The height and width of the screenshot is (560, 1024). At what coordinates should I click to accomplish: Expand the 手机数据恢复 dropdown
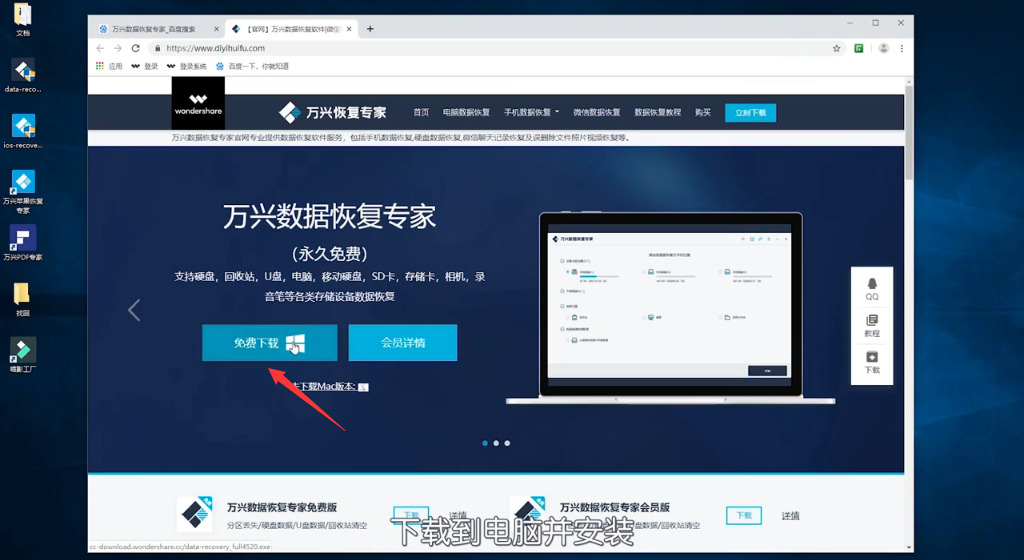532,112
